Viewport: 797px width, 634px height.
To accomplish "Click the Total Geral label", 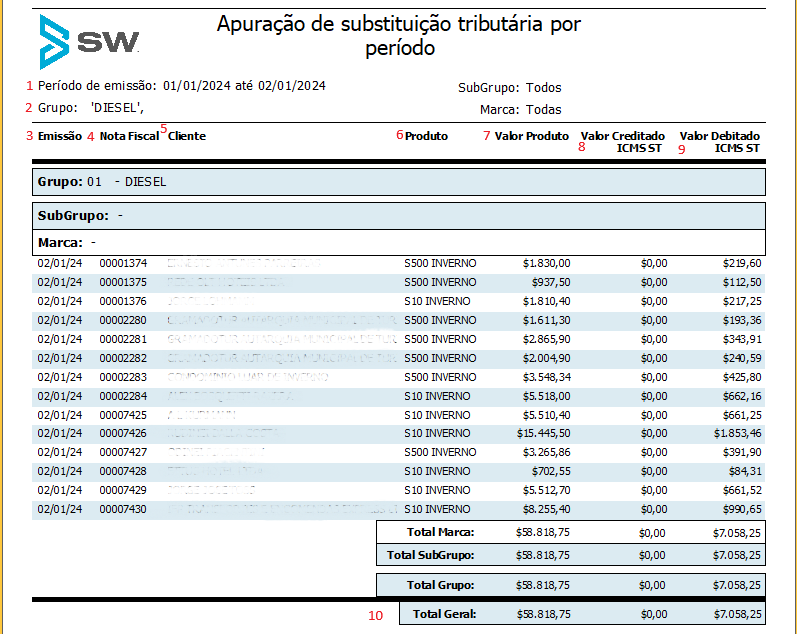I will click(444, 614).
